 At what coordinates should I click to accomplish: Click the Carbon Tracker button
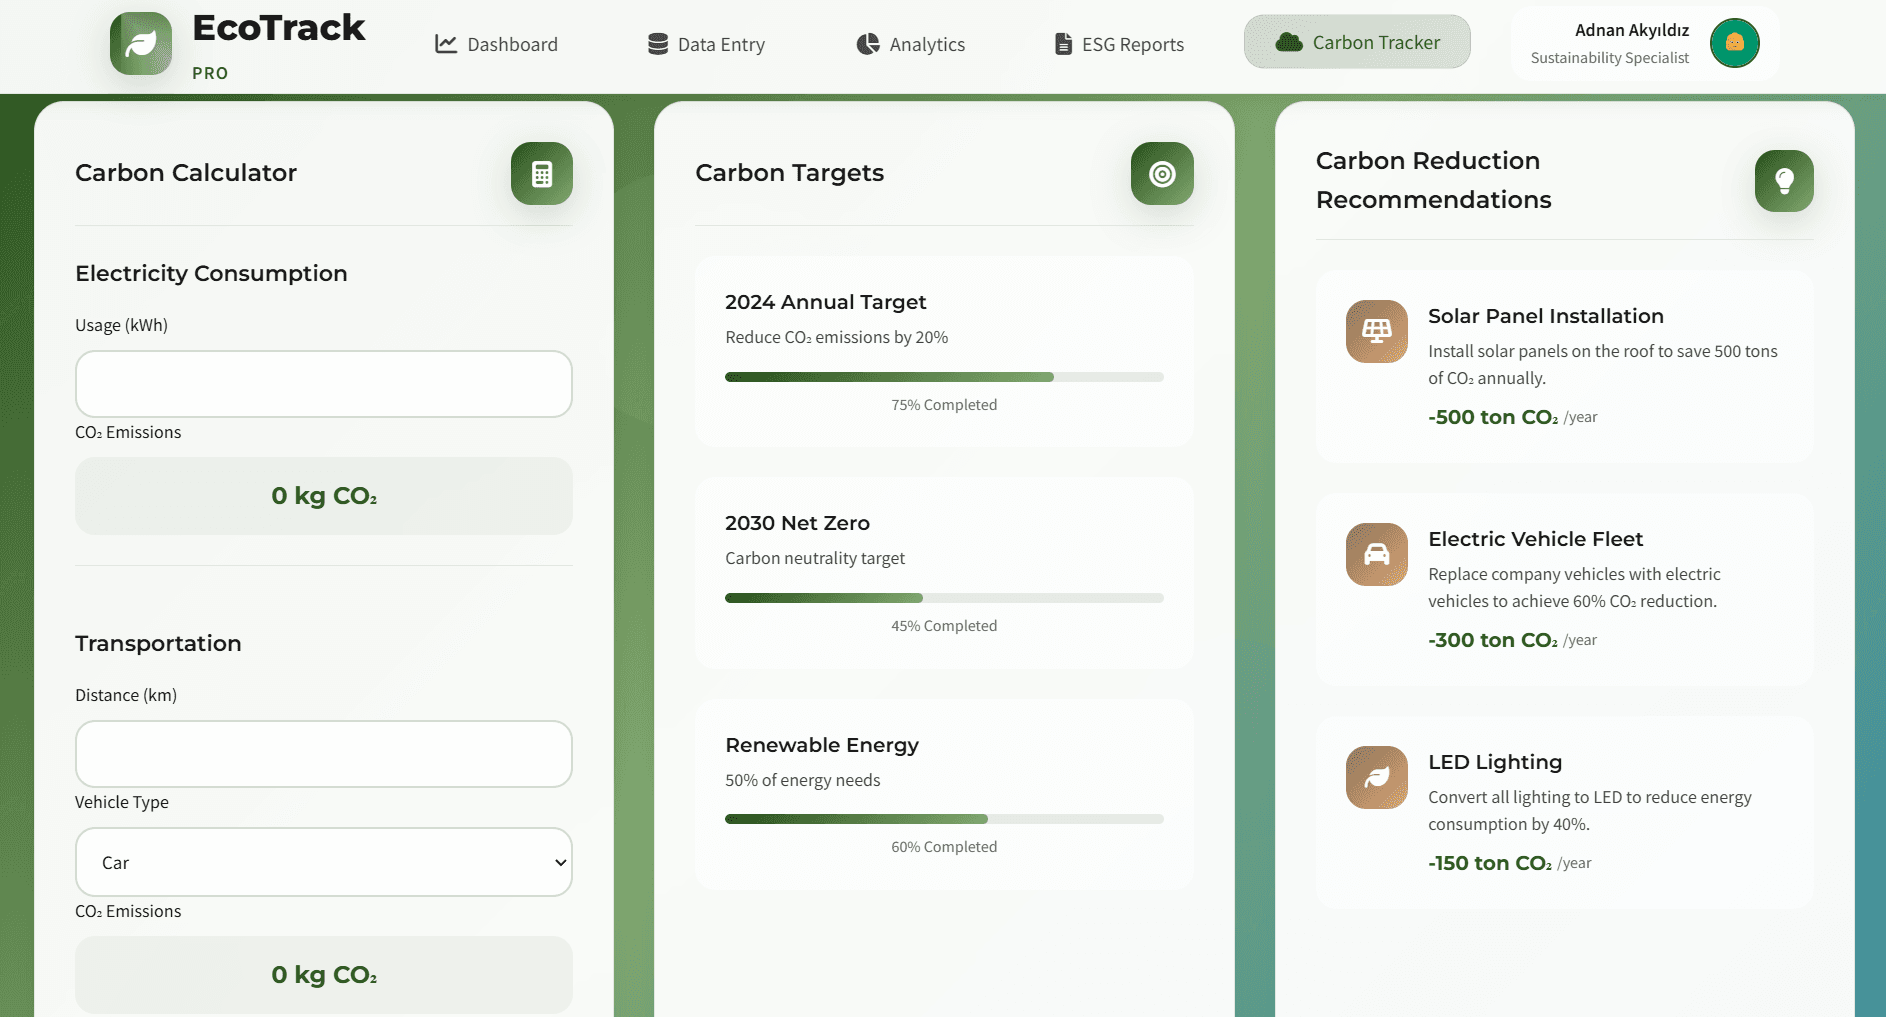tap(1357, 42)
